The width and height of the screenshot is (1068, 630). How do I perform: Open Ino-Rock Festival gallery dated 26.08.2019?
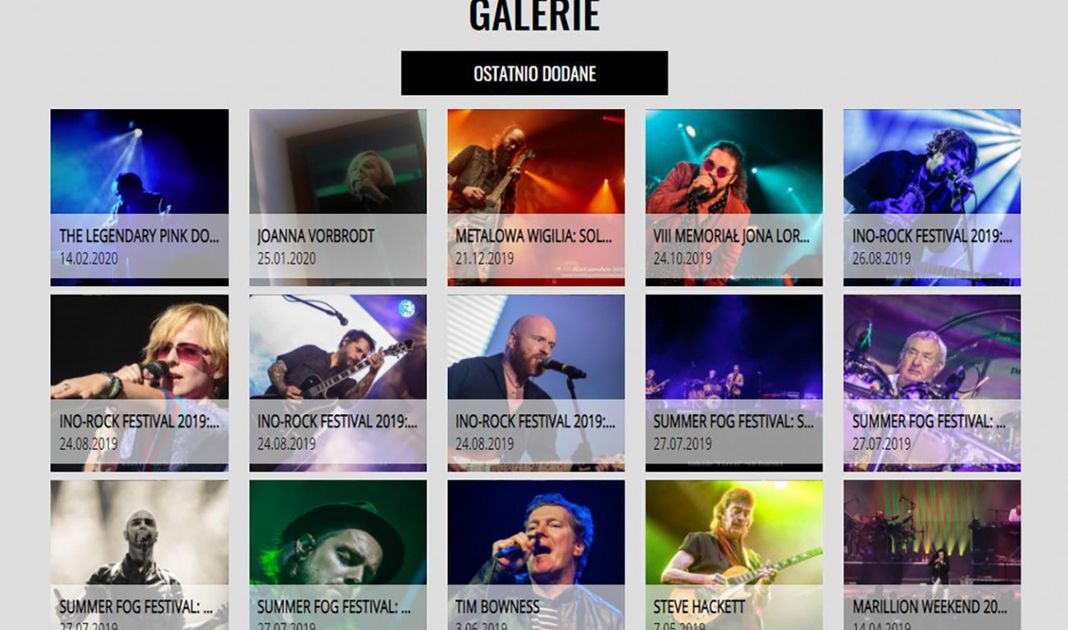click(932, 198)
